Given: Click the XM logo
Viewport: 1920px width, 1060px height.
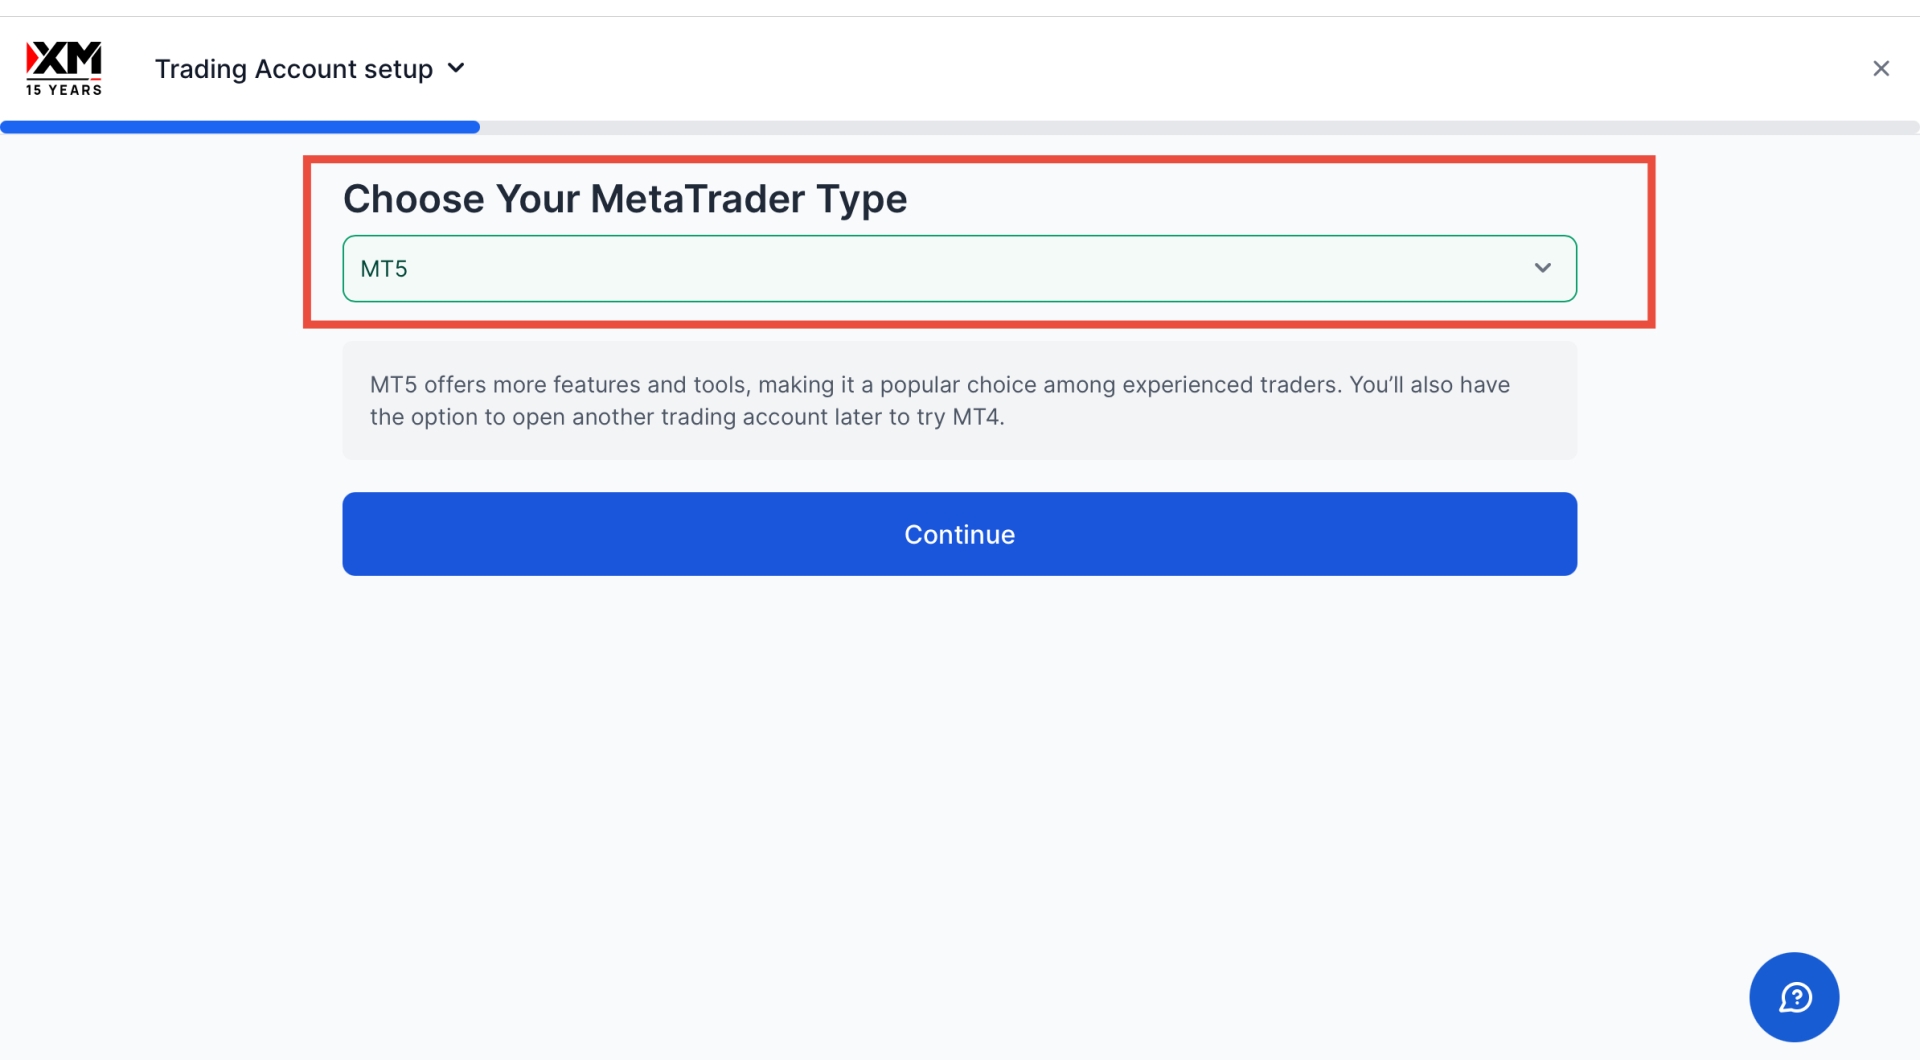Looking at the screenshot, I should [64, 60].
